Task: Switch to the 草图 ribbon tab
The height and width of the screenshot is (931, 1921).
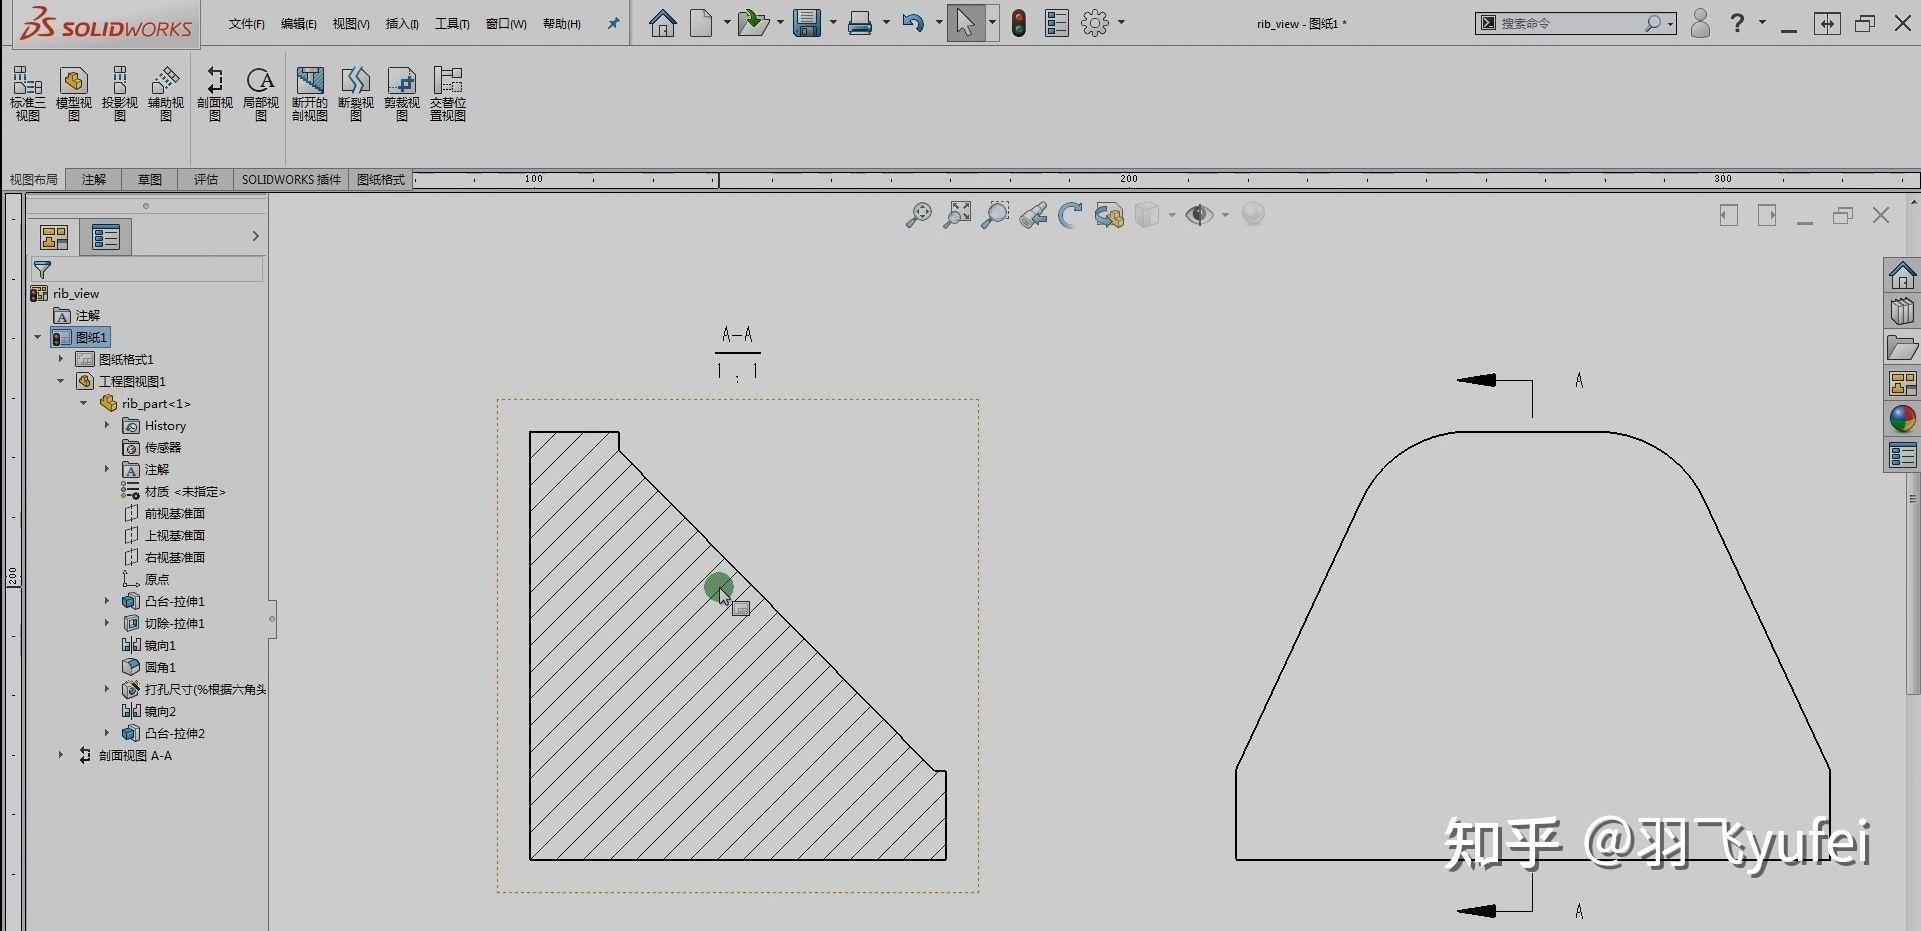Action: pyautogui.click(x=150, y=180)
